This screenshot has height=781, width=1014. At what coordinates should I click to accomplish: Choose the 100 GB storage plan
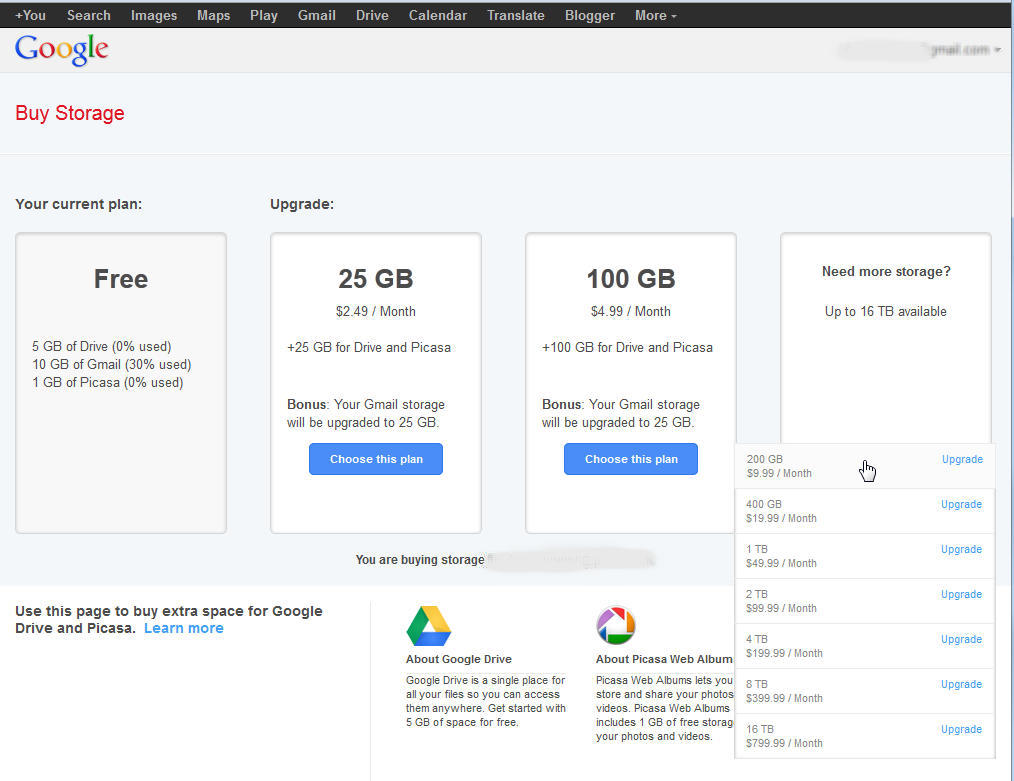pyautogui.click(x=630, y=459)
